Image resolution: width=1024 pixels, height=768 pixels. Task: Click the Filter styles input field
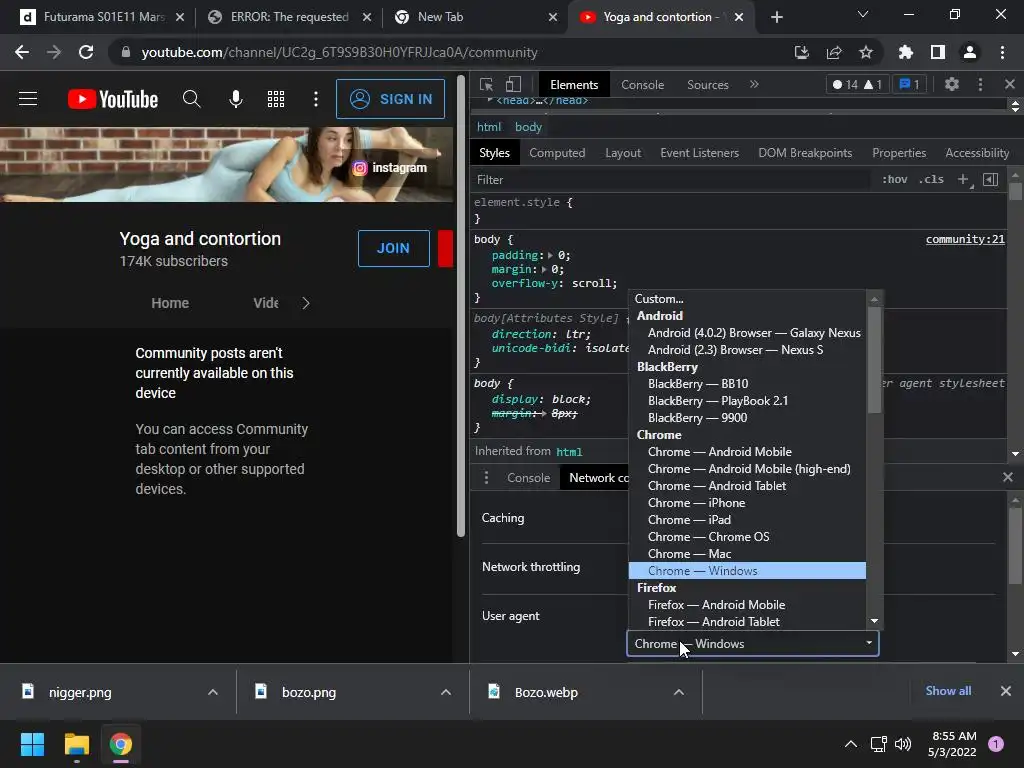click(673, 180)
